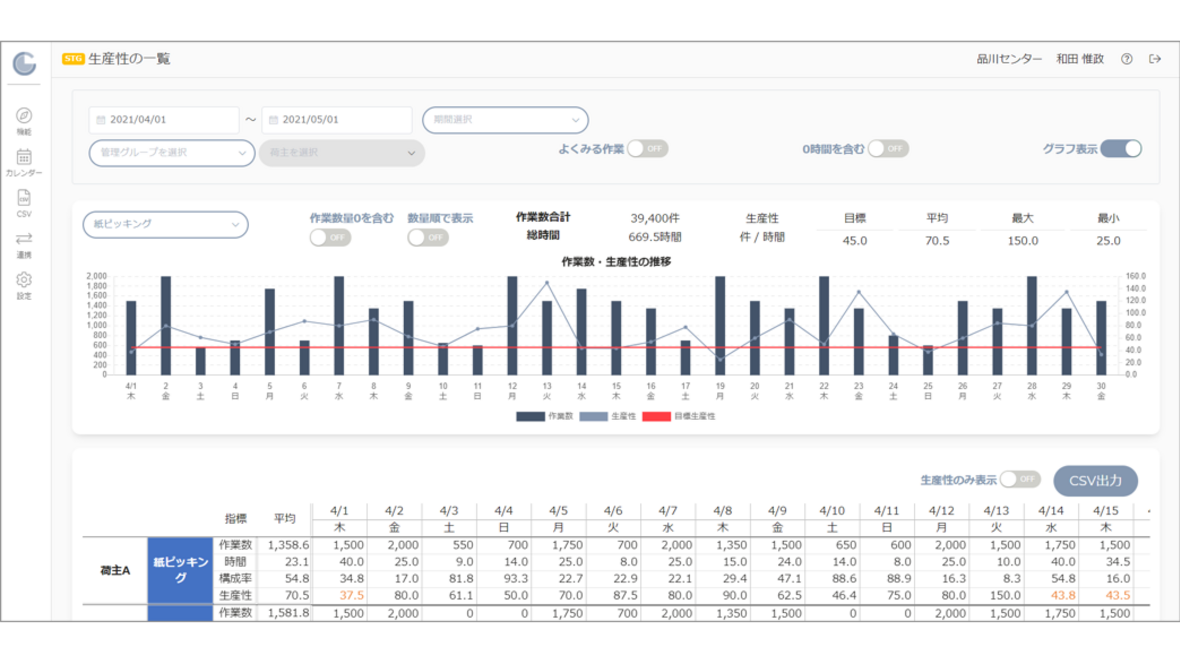Click calendar icon in start date field
The width and height of the screenshot is (1180, 664).
[101, 120]
